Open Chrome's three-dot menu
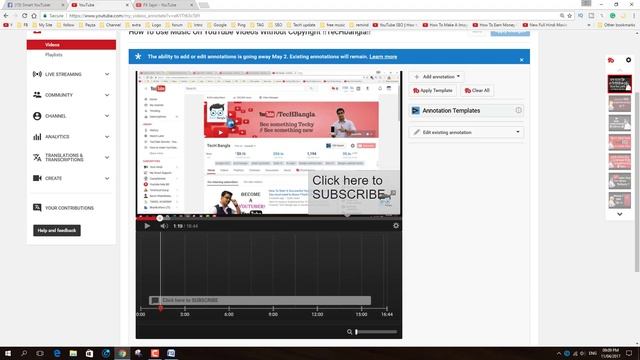 [634, 16]
